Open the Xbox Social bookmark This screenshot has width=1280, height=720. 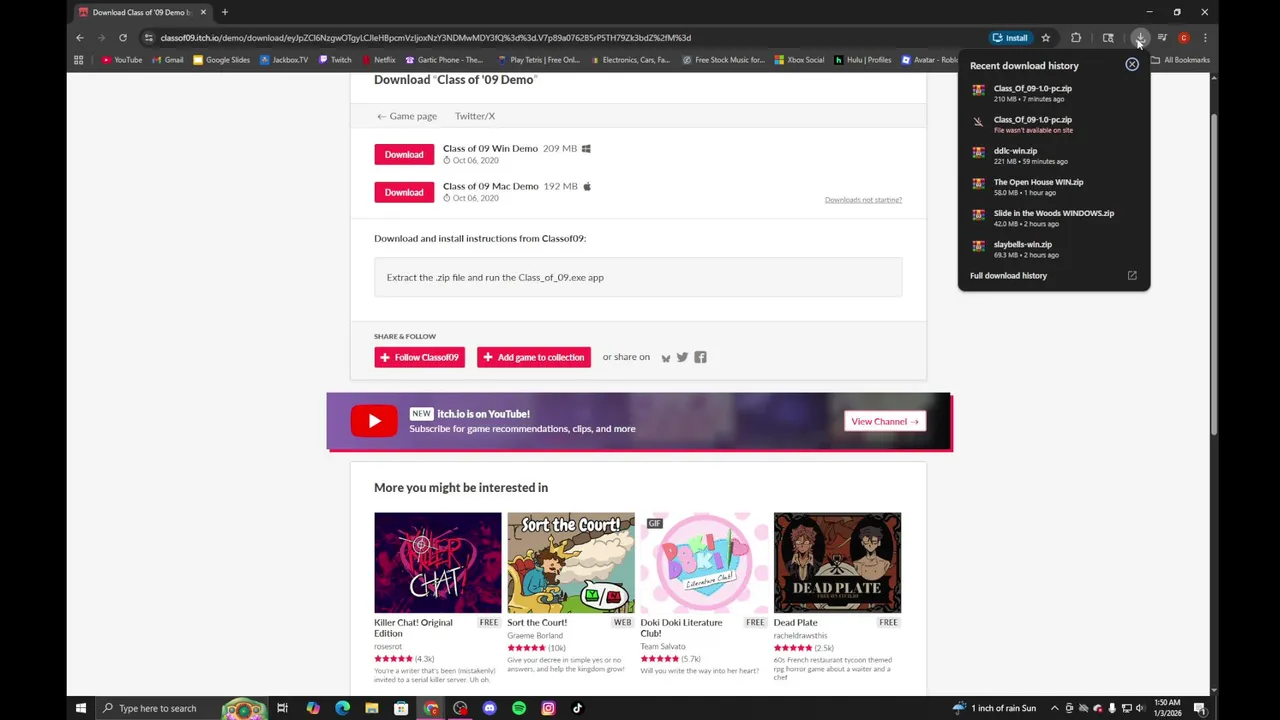pyautogui.click(x=799, y=60)
